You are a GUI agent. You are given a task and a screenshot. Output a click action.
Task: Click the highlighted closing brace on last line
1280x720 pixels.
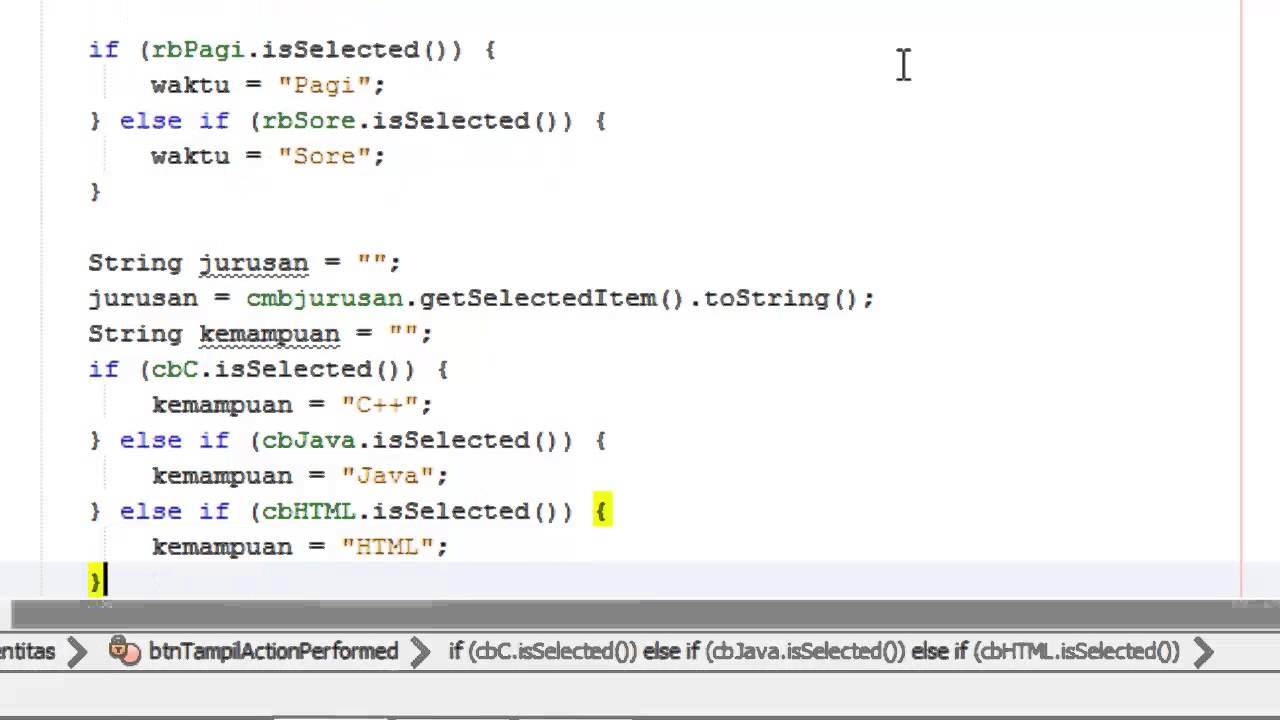pyautogui.click(x=95, y=581)
